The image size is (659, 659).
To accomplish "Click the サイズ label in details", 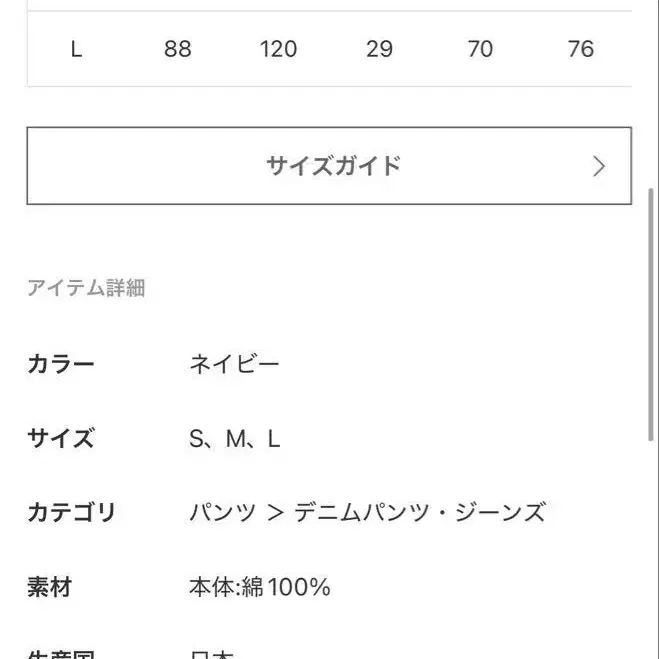I will click(x=60, y=438).
